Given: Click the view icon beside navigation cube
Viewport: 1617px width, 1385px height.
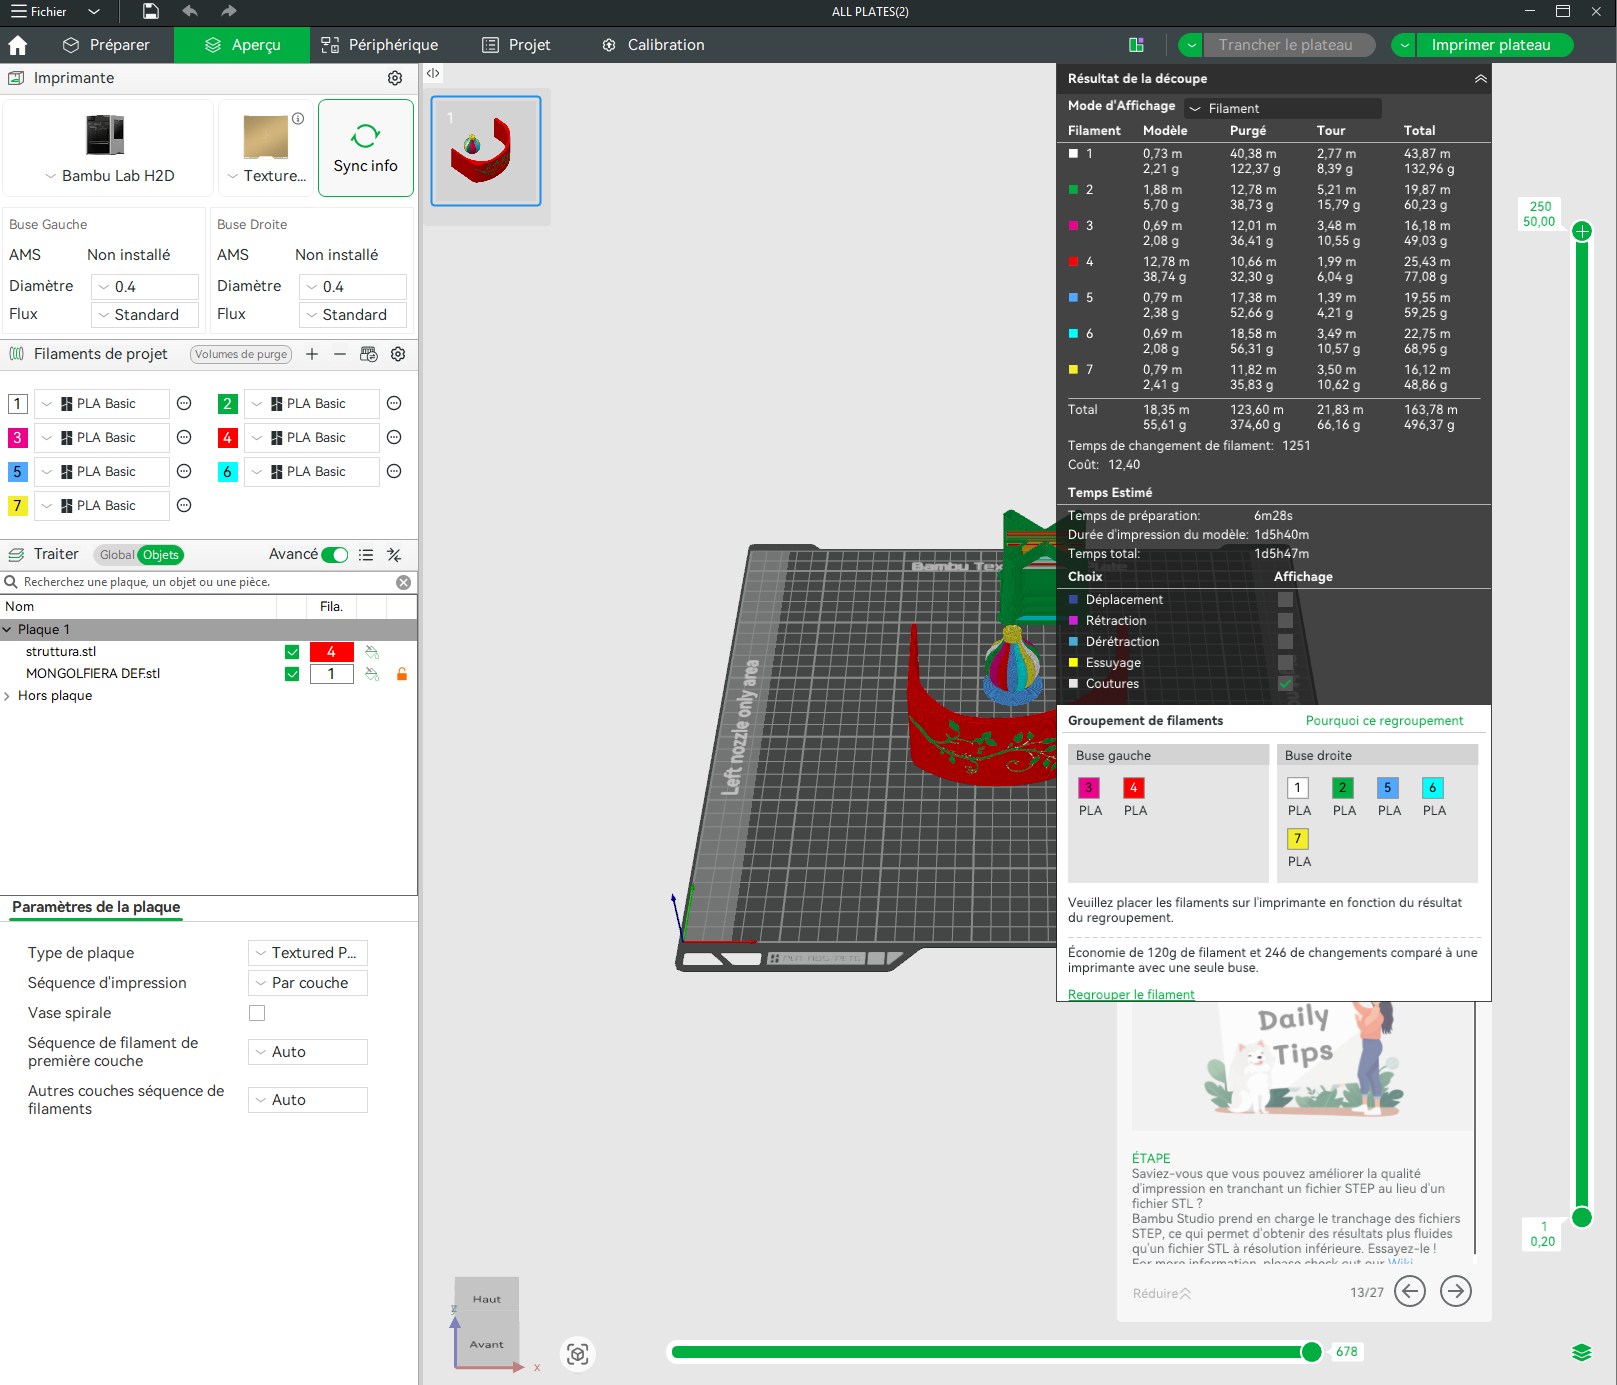Looking at the screenshot, I should pos(577,1353).
